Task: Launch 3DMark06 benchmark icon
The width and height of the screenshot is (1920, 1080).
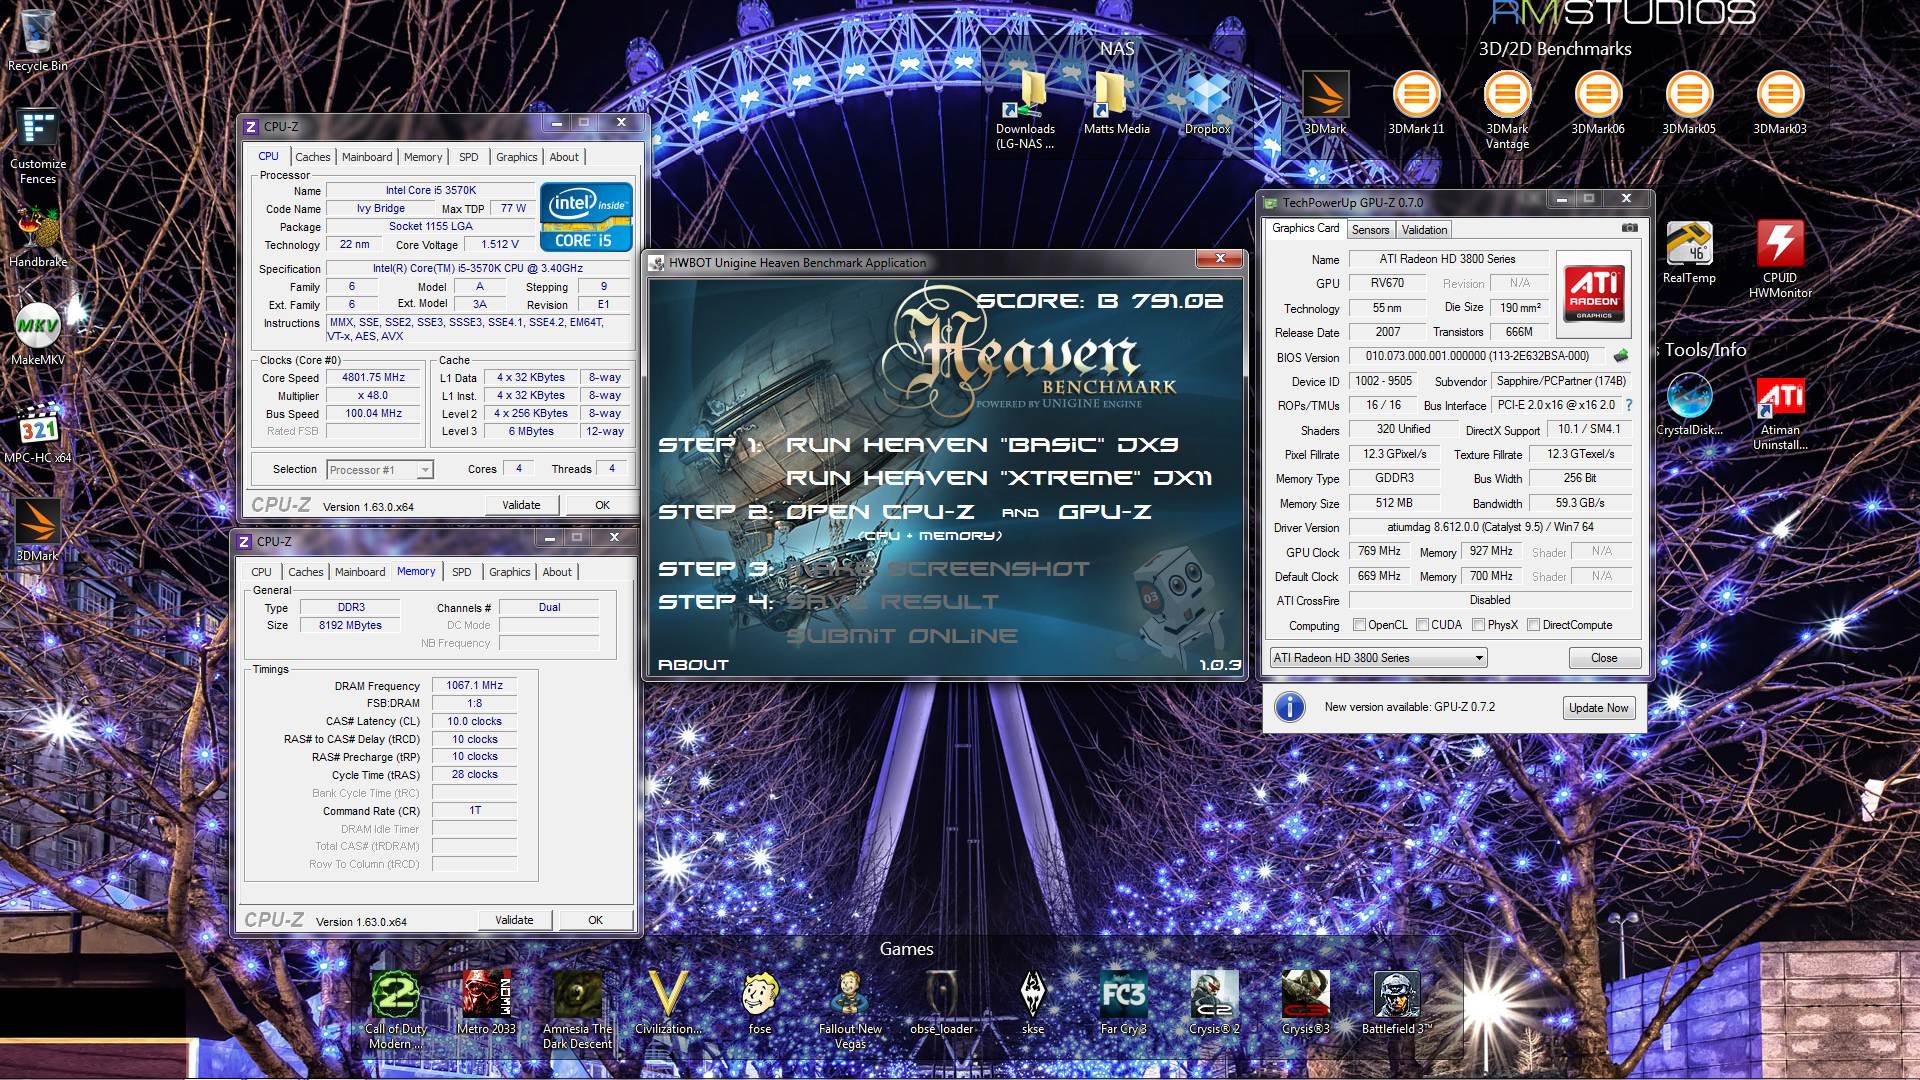Action: click(1598, 103)
